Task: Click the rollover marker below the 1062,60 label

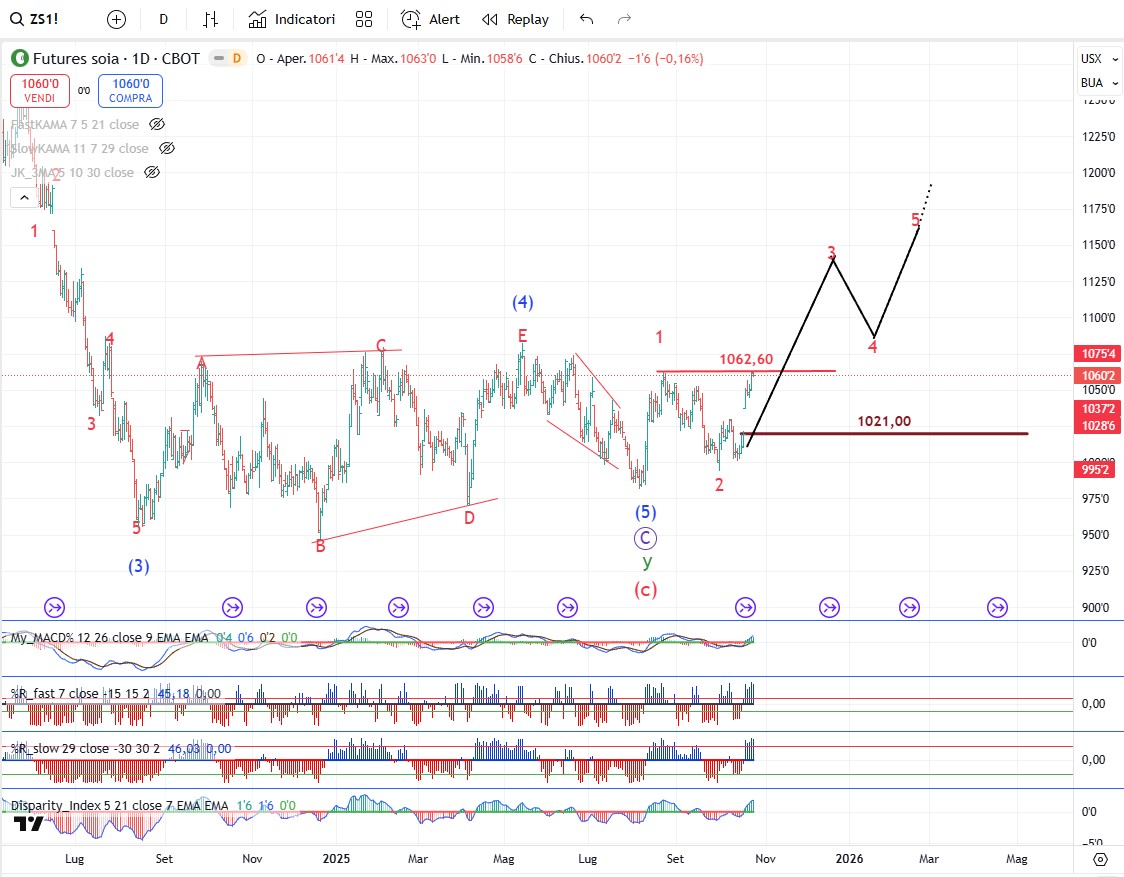Action: coord(746,608)
